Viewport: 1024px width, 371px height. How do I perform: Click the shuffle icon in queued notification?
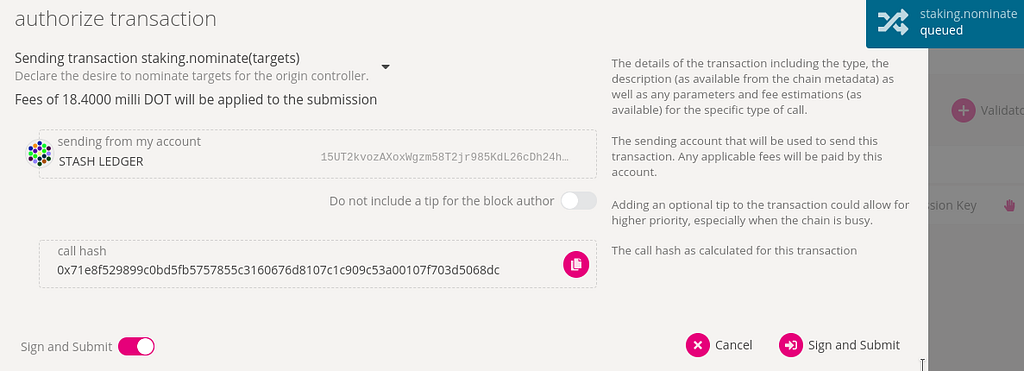pyautogui.click(x=892, y=23)
